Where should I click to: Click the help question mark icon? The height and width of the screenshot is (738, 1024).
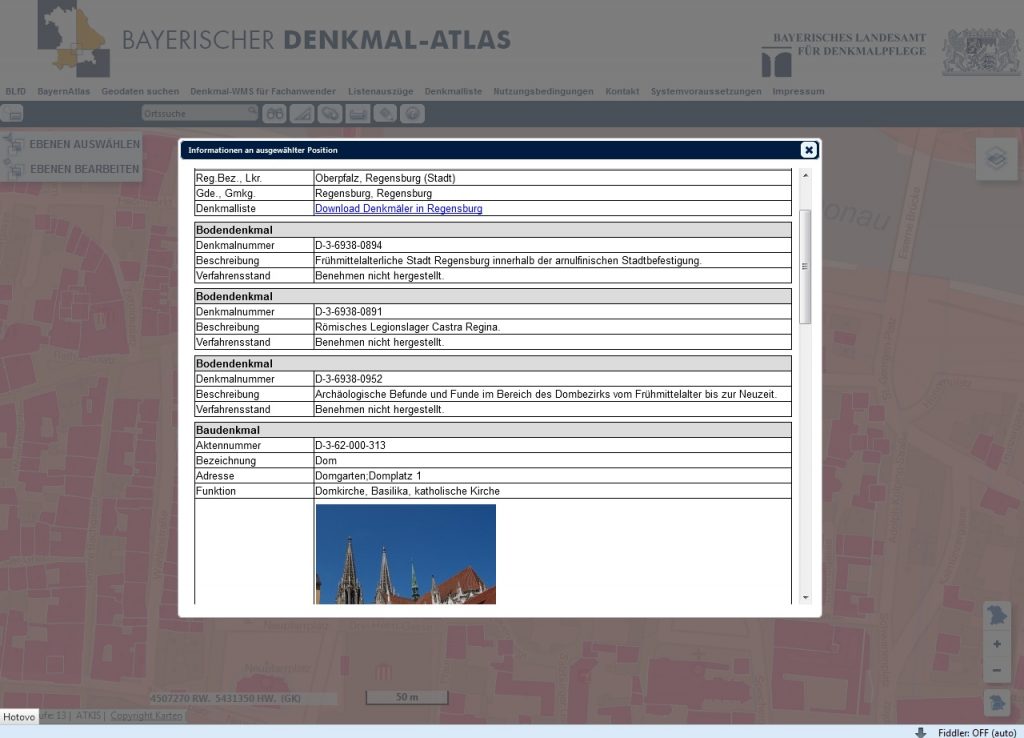click(412, 114)
